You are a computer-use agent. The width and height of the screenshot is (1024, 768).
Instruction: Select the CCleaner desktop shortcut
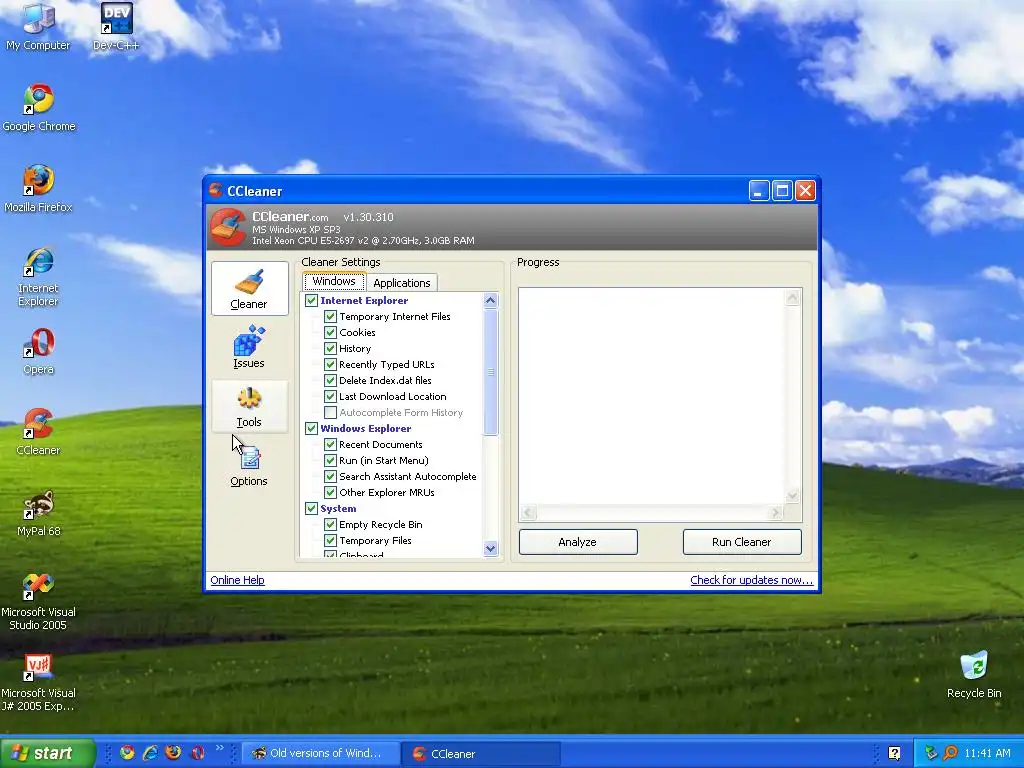click(38, 432)
